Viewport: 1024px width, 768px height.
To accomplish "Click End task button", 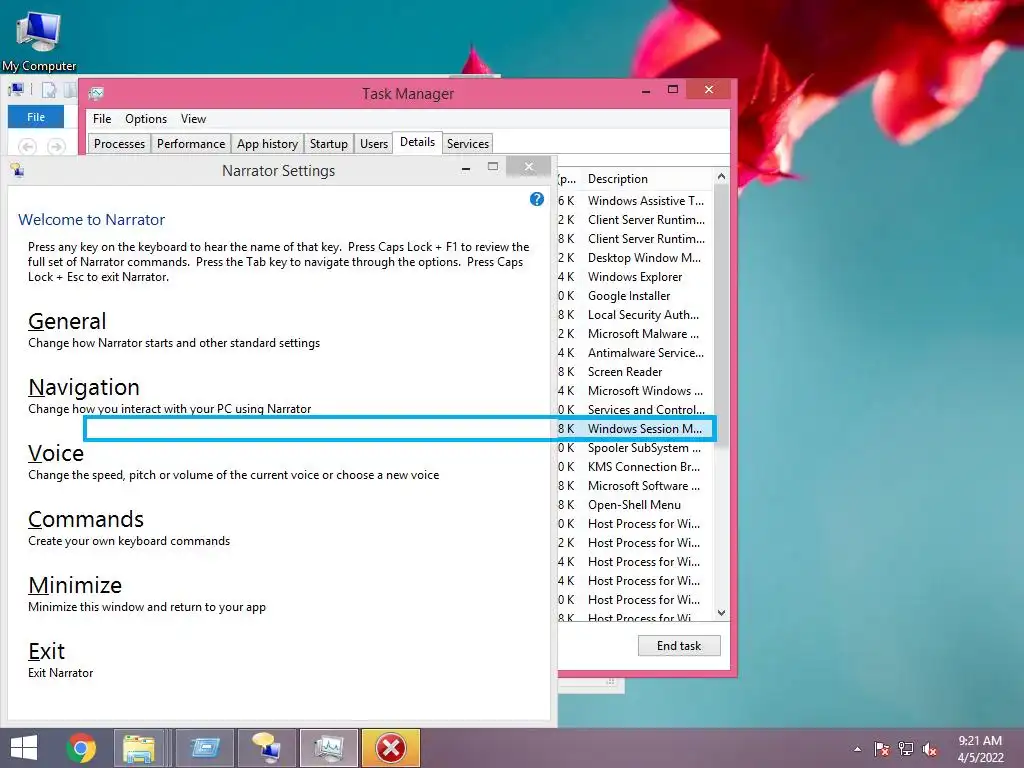I will point(679,646).
